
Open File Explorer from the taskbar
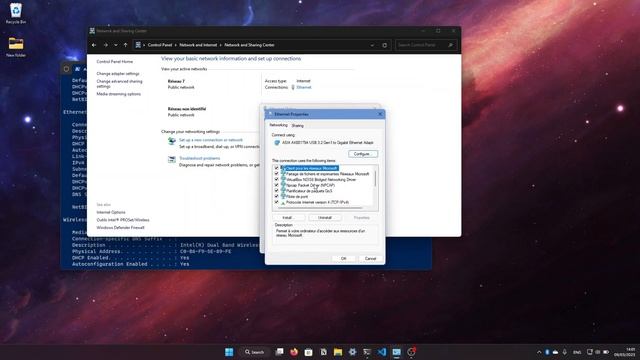(x=338, y=352)
